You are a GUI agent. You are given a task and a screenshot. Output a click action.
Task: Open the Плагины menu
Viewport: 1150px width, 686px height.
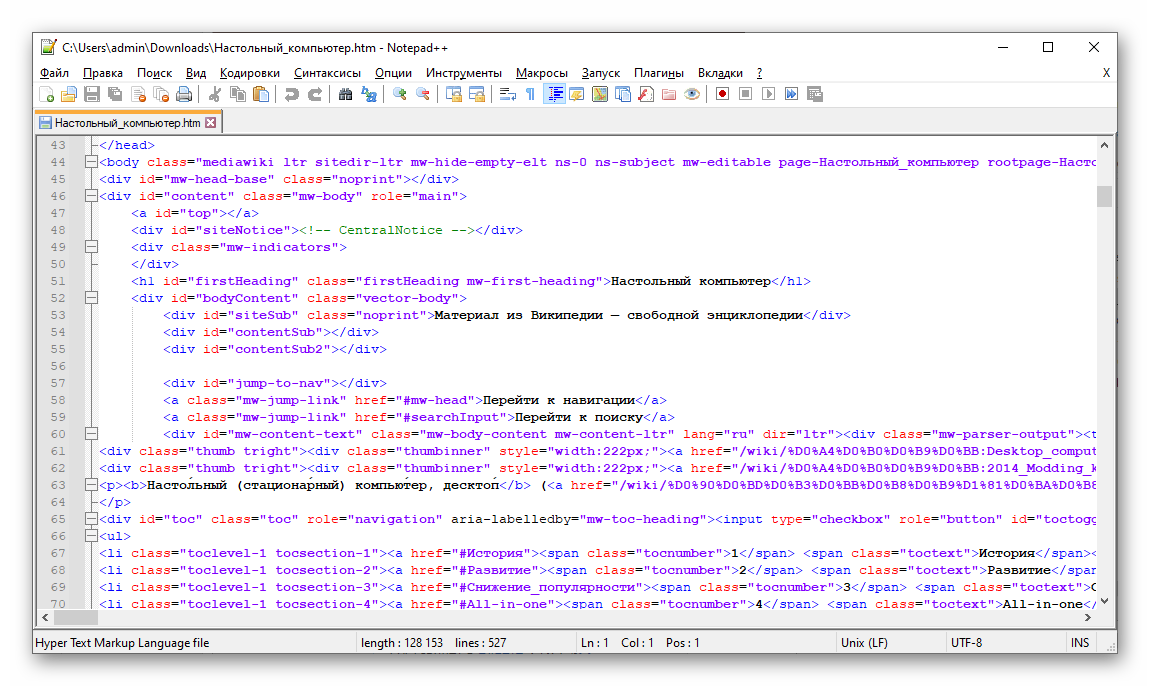tap(658, 73)
